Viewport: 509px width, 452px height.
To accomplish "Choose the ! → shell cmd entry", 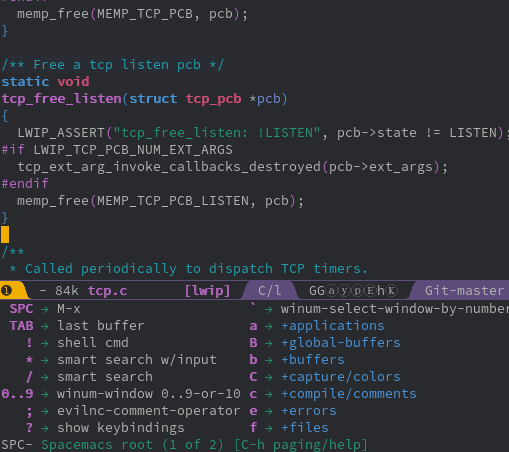I will pos(77,343).
